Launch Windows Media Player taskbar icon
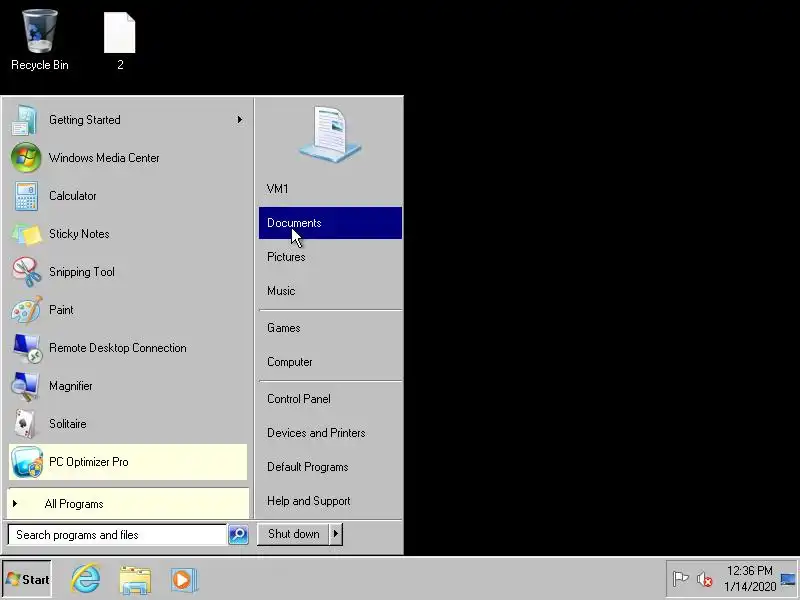The width and height of the screenshot is (800, 600). 184,580
